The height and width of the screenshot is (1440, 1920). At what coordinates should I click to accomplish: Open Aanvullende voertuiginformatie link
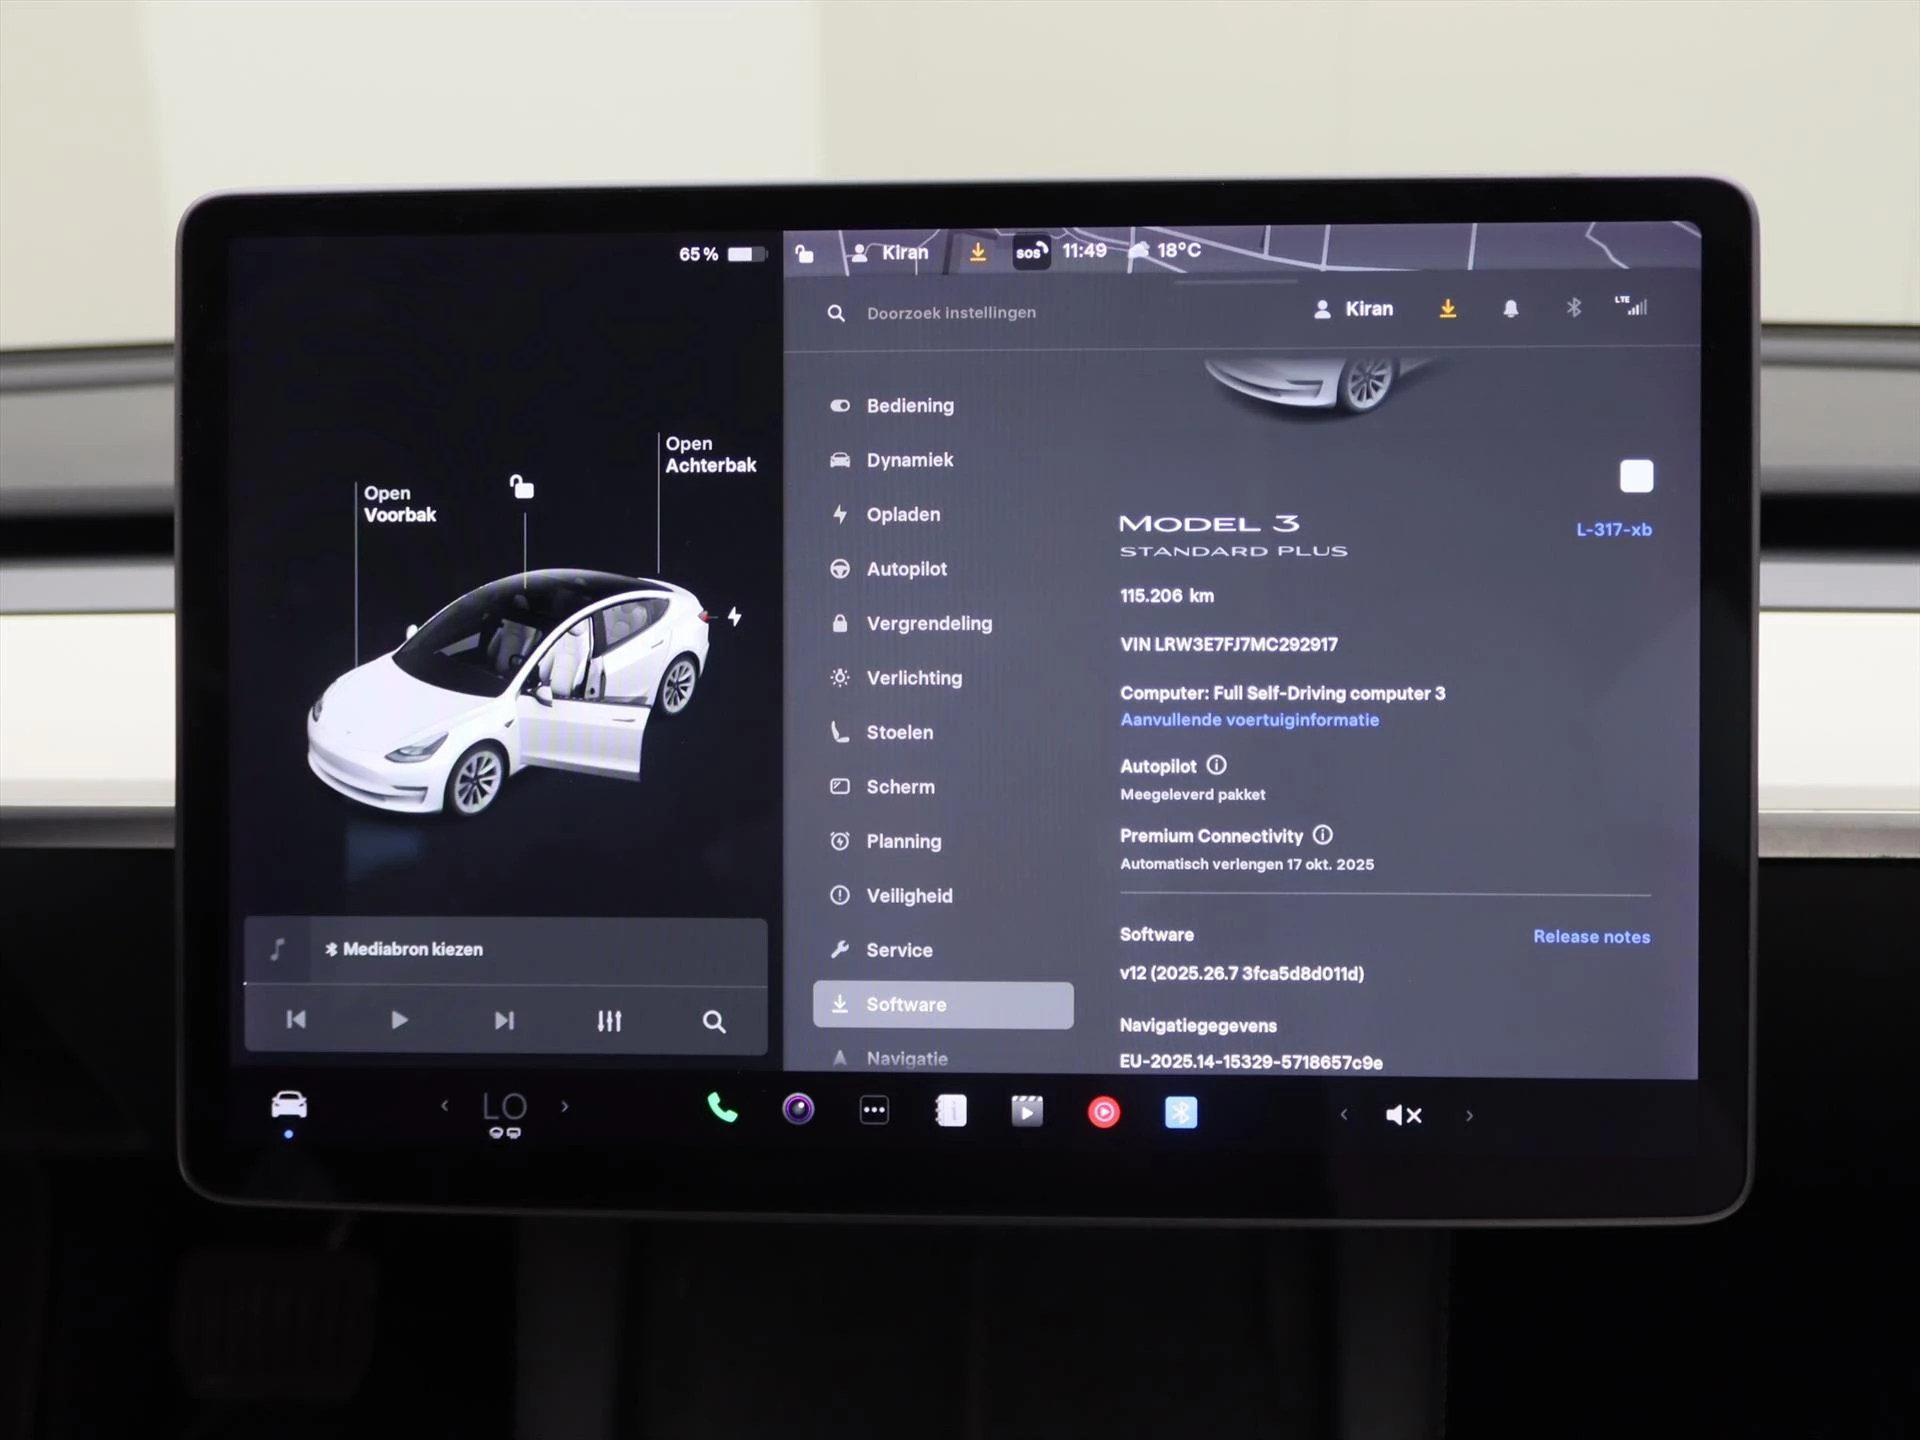1249,720
